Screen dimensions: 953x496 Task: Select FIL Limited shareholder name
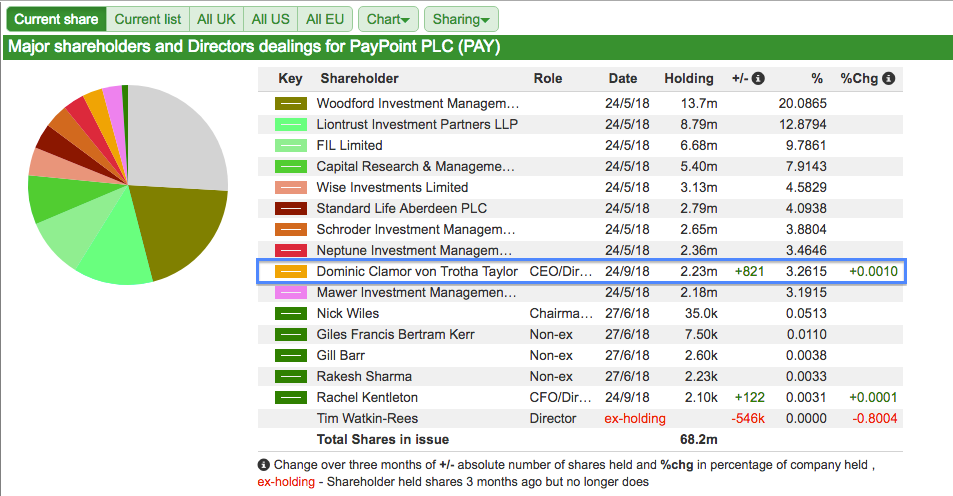point(349,145)
